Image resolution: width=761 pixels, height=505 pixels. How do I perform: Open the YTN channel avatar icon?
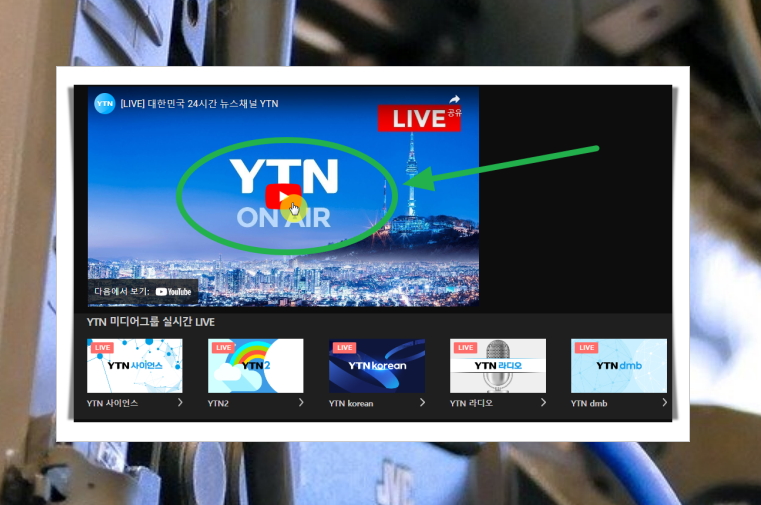(104, 103)
